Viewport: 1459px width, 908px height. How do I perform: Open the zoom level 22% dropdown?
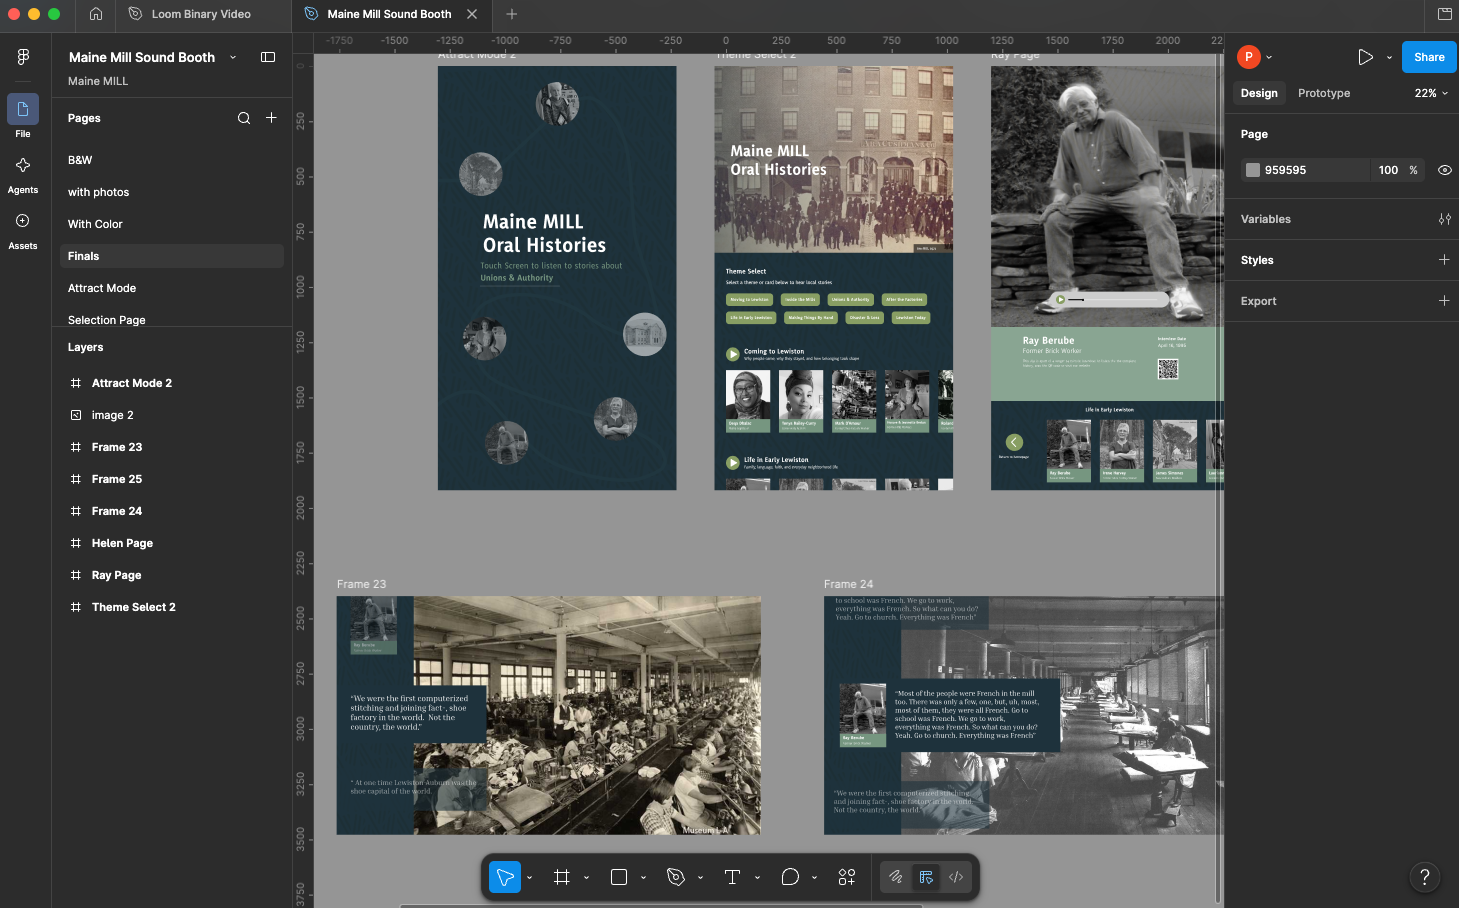[1431, 93]
